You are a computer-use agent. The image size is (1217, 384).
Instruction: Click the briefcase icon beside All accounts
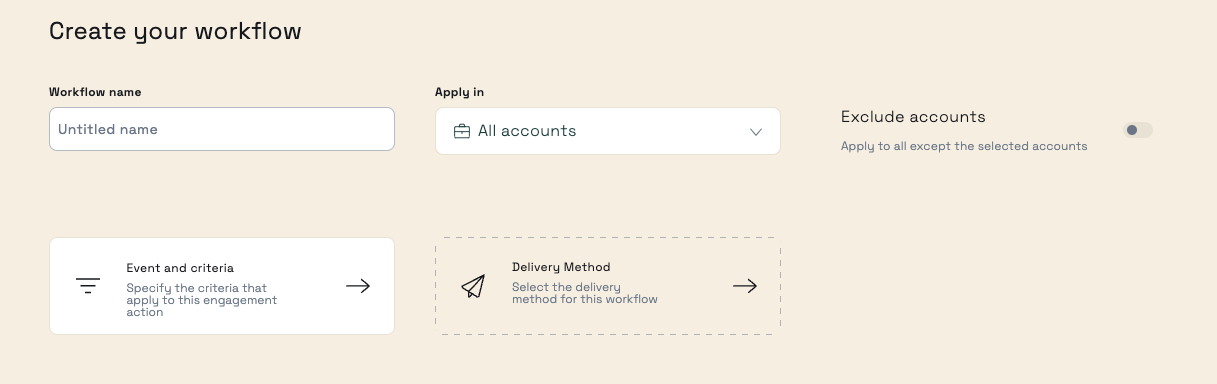click(462, 131)
